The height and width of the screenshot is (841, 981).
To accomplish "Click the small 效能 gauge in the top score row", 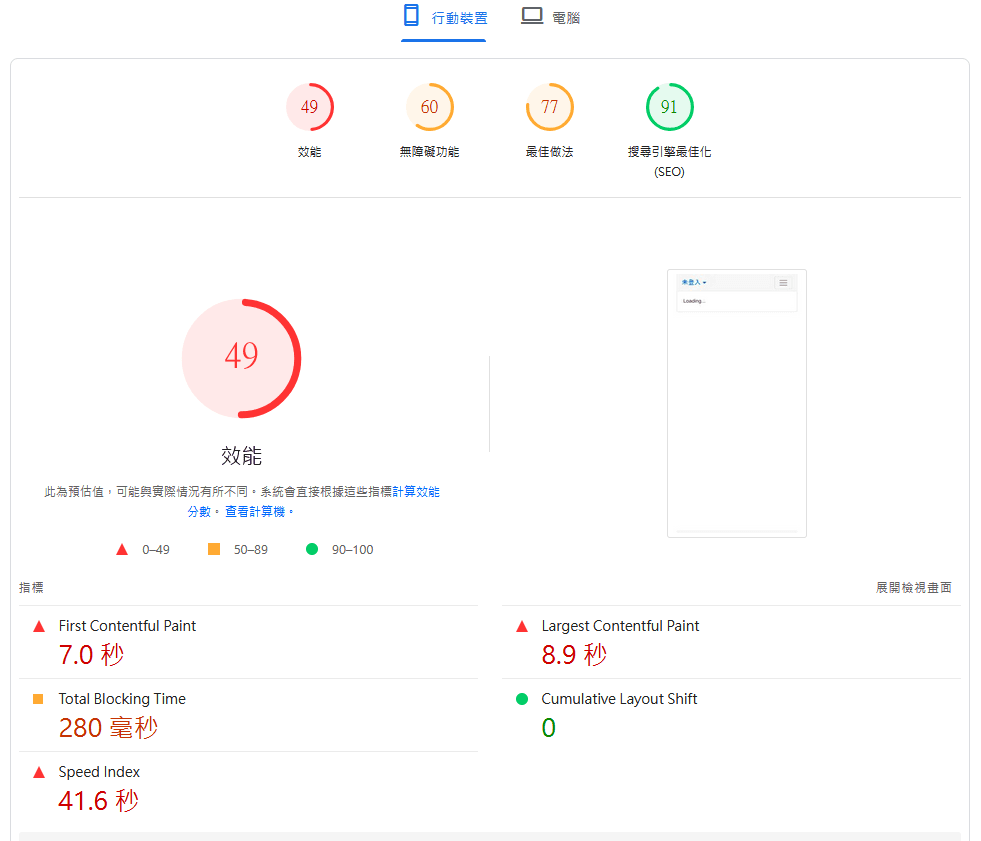I will [x=310, y=107].
